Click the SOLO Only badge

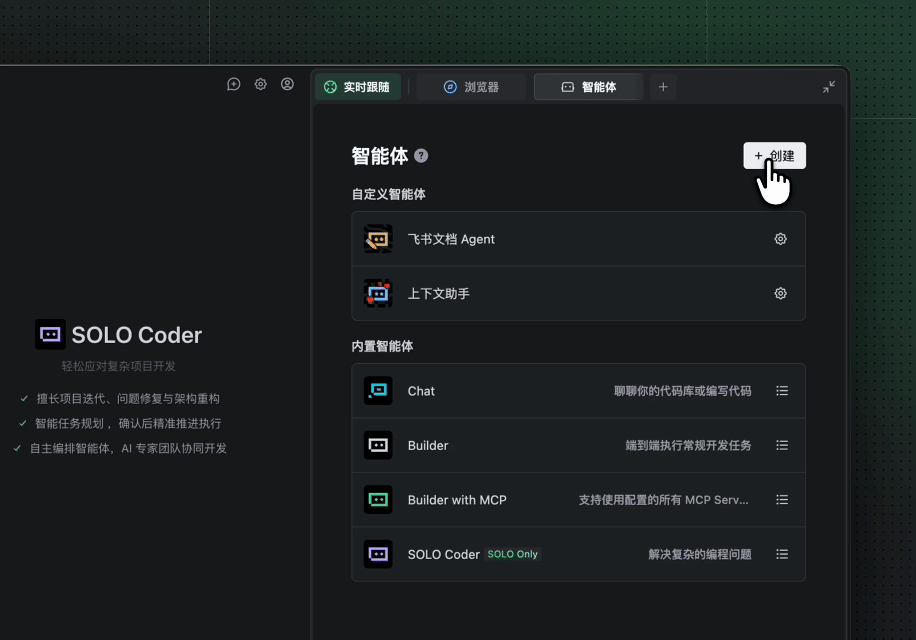(513, 554)
